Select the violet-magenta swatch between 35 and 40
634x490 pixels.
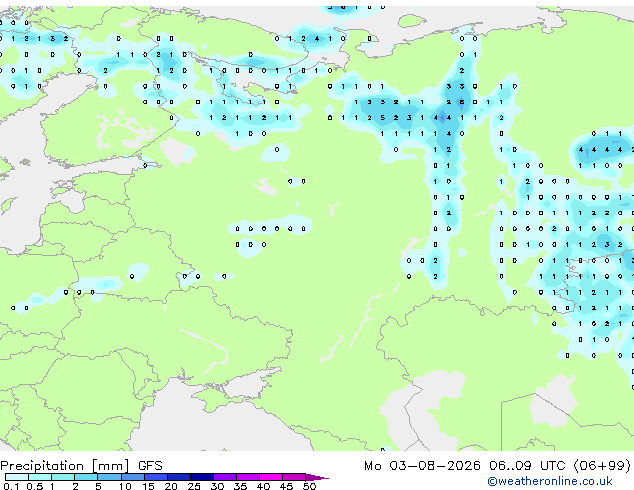(248, 477)
